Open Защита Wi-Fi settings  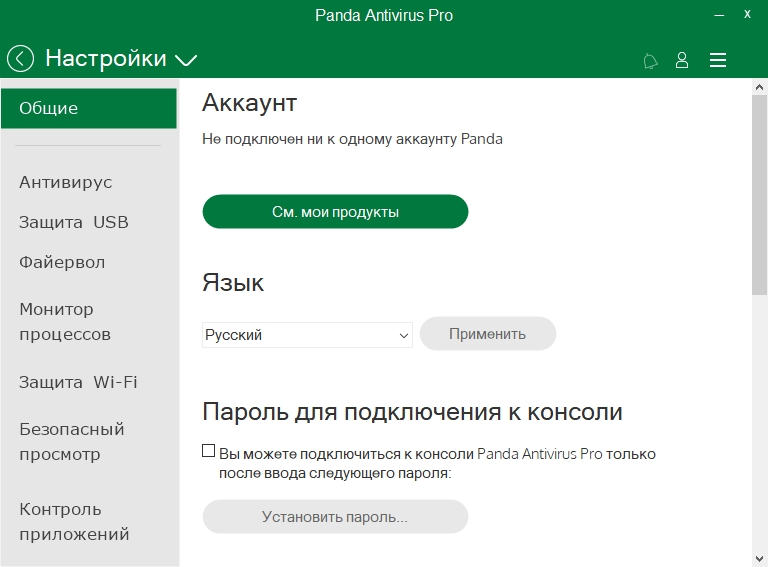[78, 382]
